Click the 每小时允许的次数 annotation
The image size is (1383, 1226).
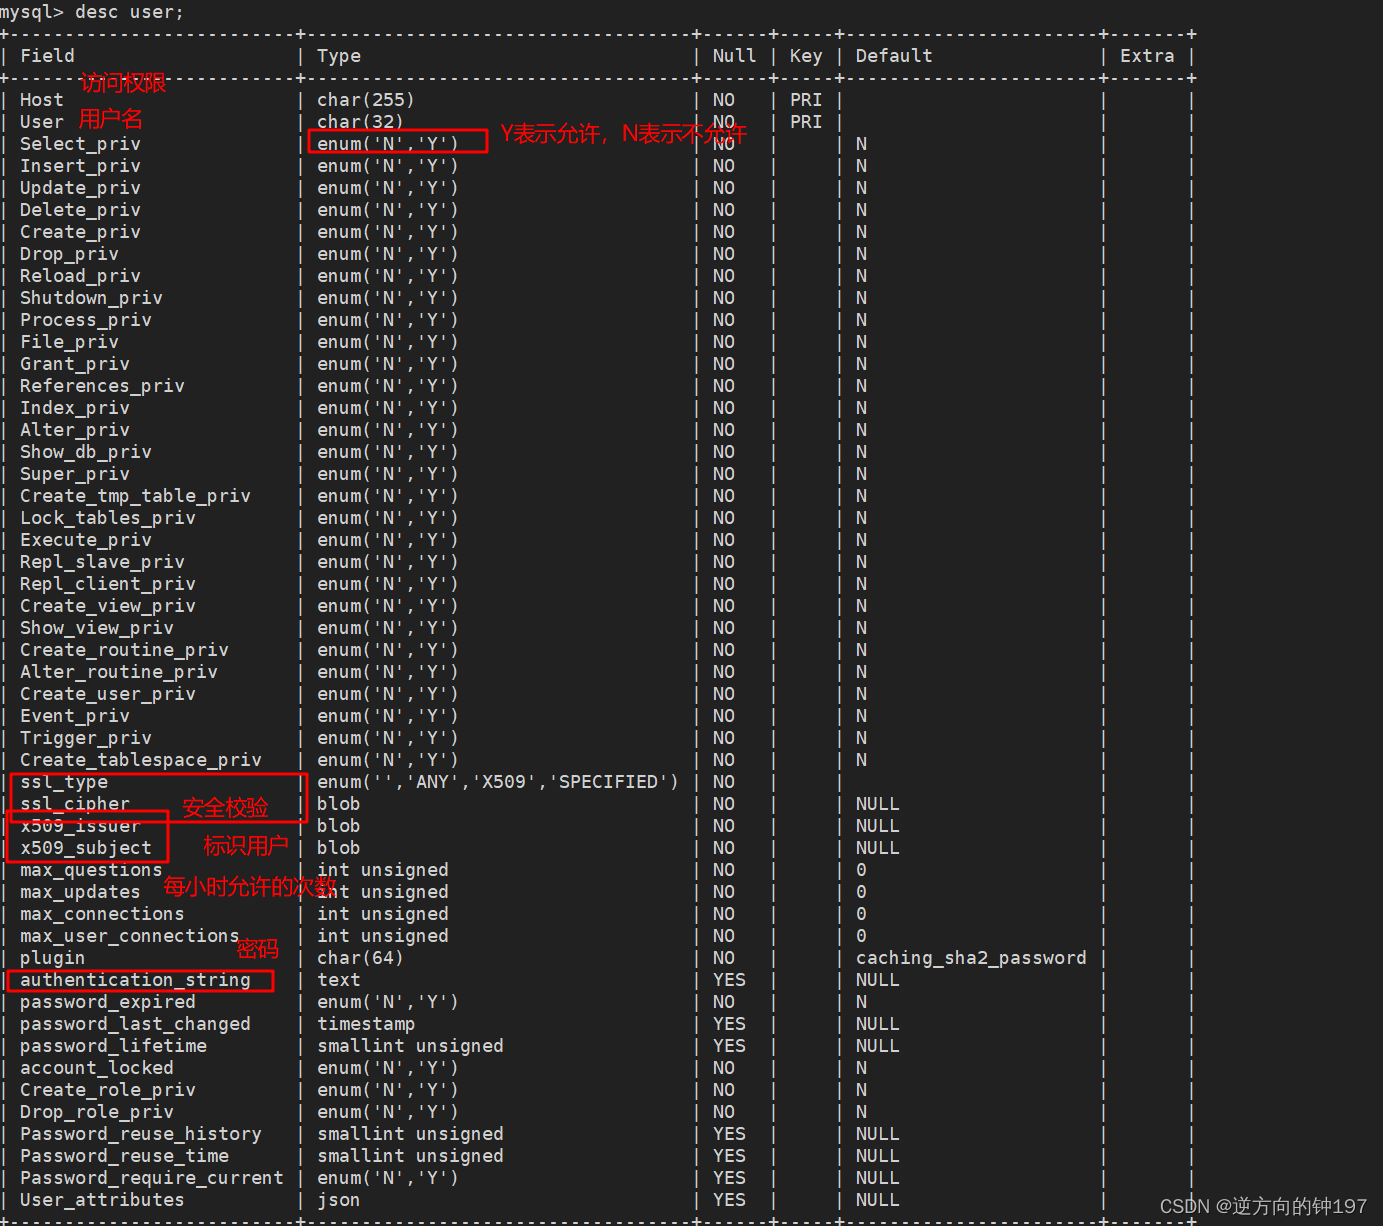pyautogui.click(x=249, y=885)
